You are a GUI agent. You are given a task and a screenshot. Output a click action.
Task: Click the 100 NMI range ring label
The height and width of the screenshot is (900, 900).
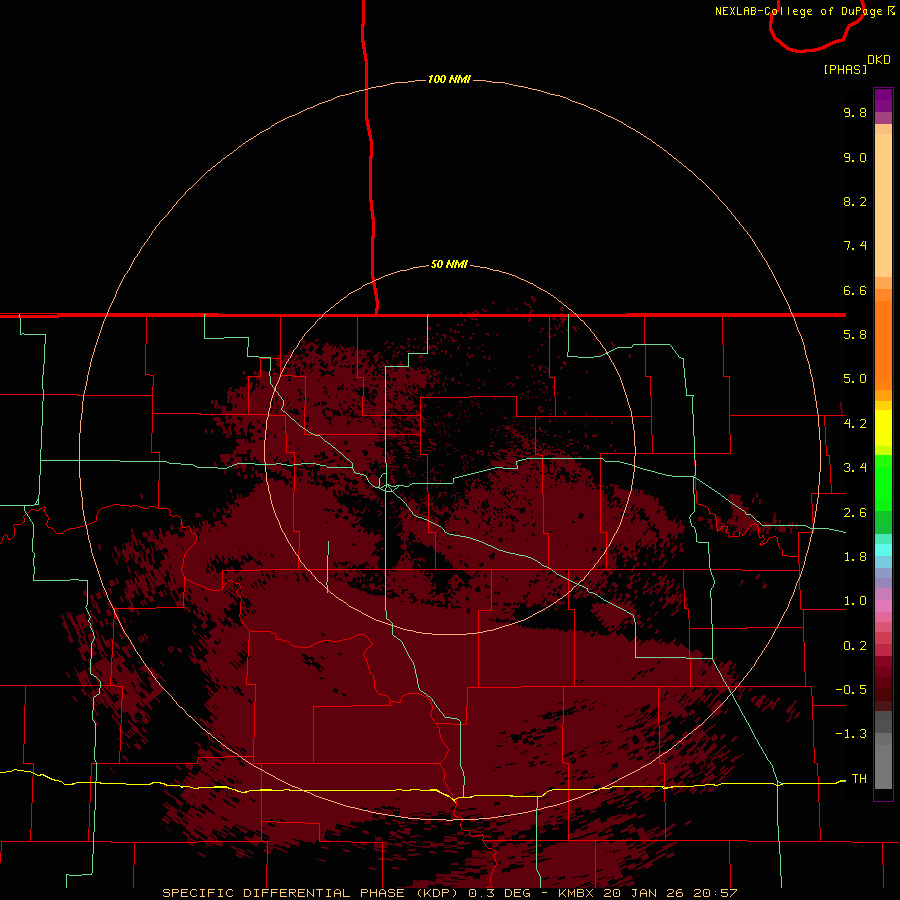pos(449,79)
